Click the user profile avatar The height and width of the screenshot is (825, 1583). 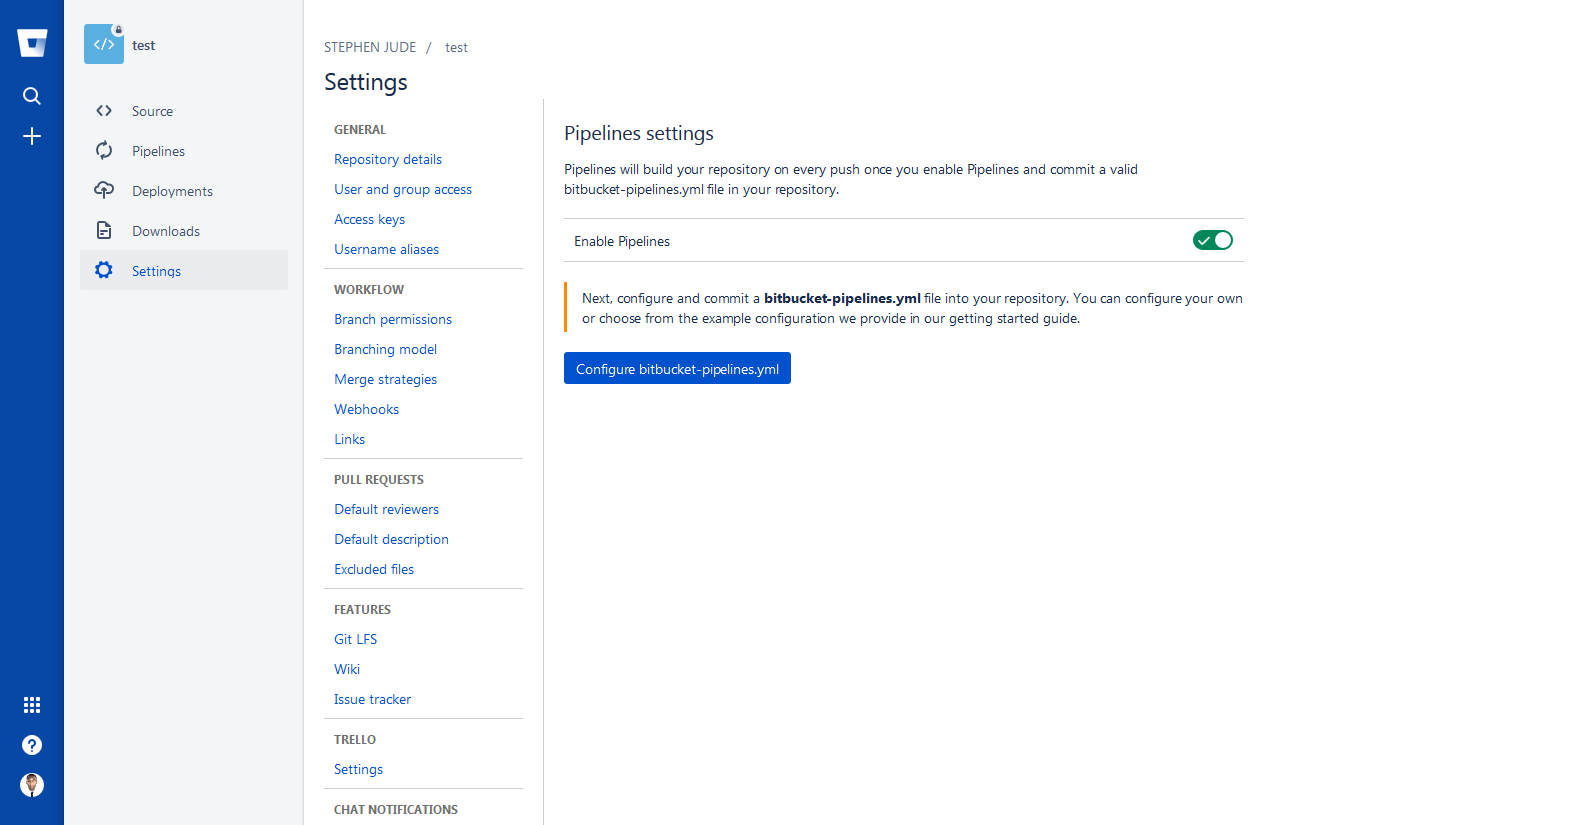pyautogui.click(x=32, y=785)
